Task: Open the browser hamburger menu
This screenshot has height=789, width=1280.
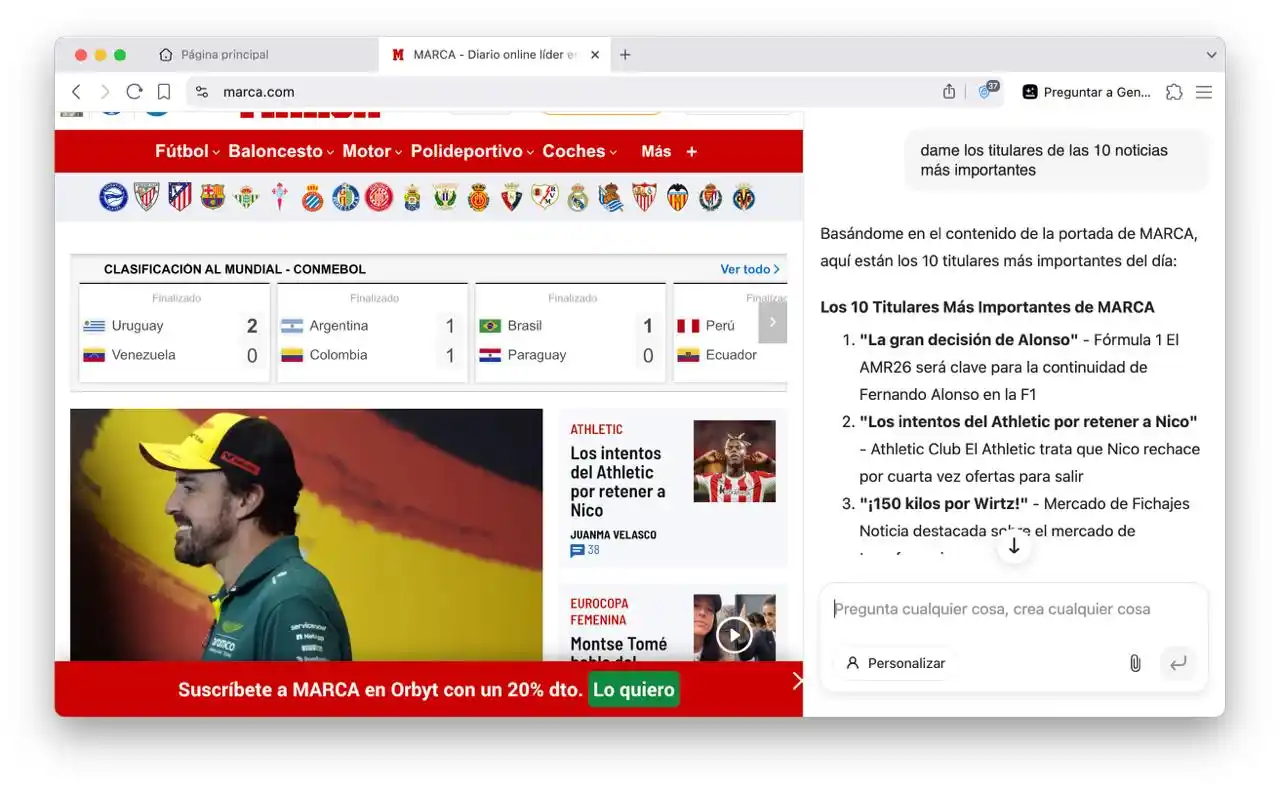Action: coord(1204,92)
